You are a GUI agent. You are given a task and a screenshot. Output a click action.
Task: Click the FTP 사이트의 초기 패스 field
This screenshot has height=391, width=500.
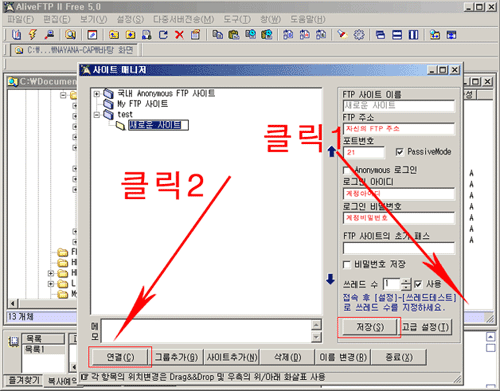399,248
